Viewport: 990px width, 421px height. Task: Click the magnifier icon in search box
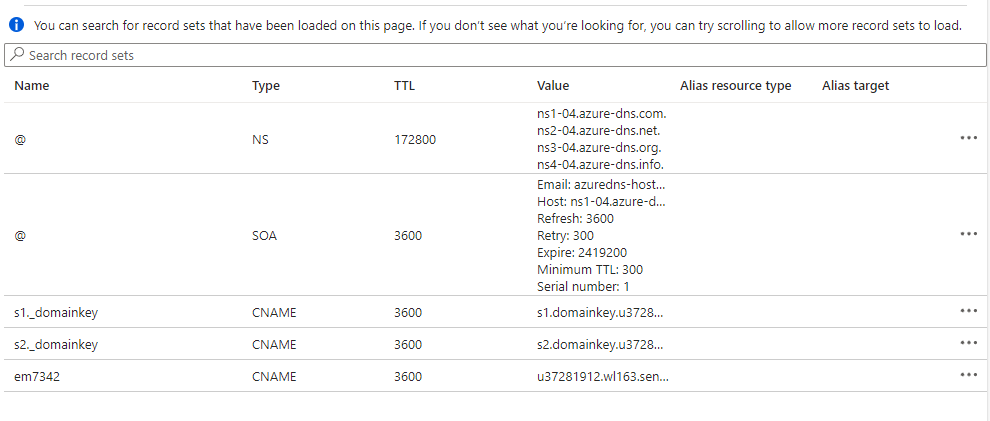click(17, 56)
